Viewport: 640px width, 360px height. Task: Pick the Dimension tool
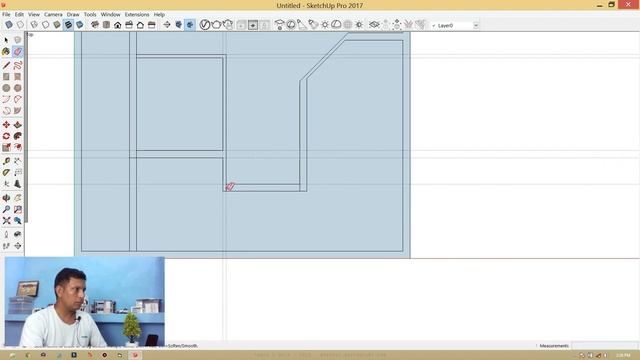[18, 161]
